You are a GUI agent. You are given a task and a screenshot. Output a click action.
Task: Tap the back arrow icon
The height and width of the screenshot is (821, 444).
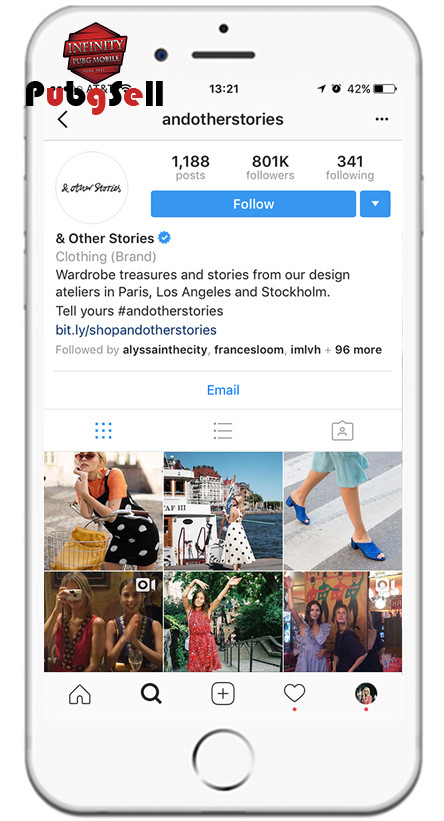62,120
